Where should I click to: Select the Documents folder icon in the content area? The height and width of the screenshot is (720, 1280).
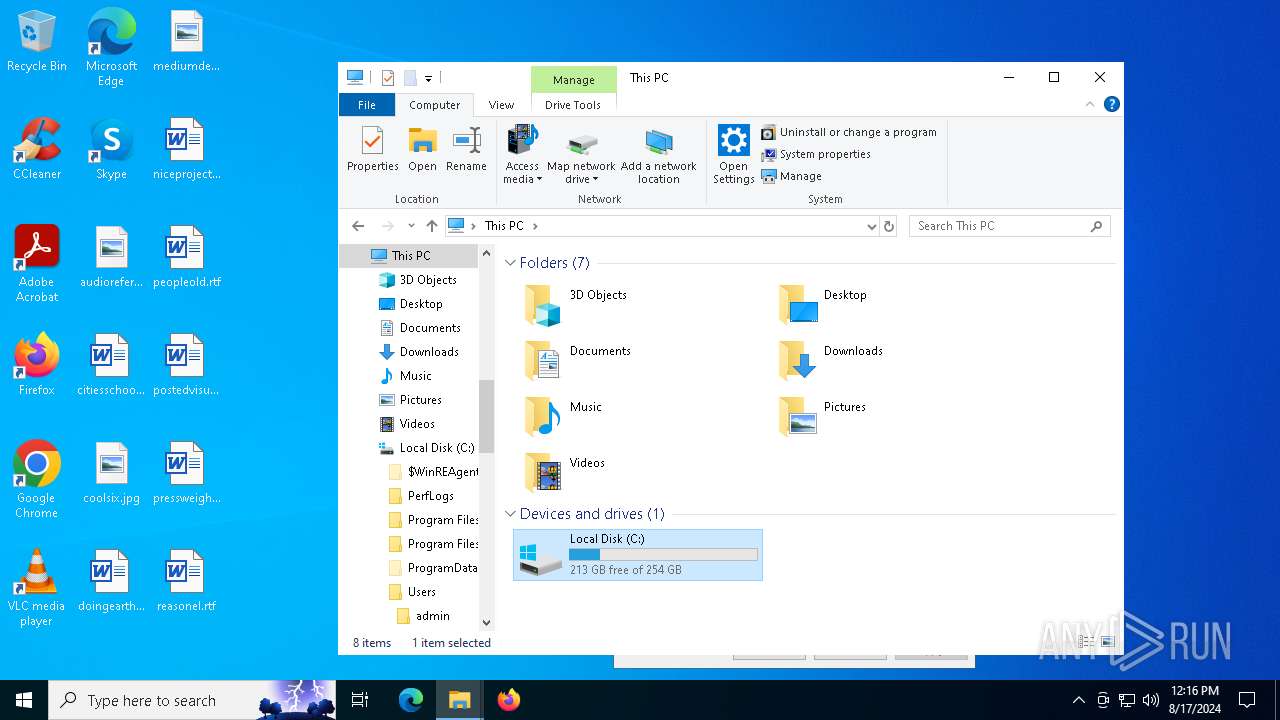coord(544,361)
